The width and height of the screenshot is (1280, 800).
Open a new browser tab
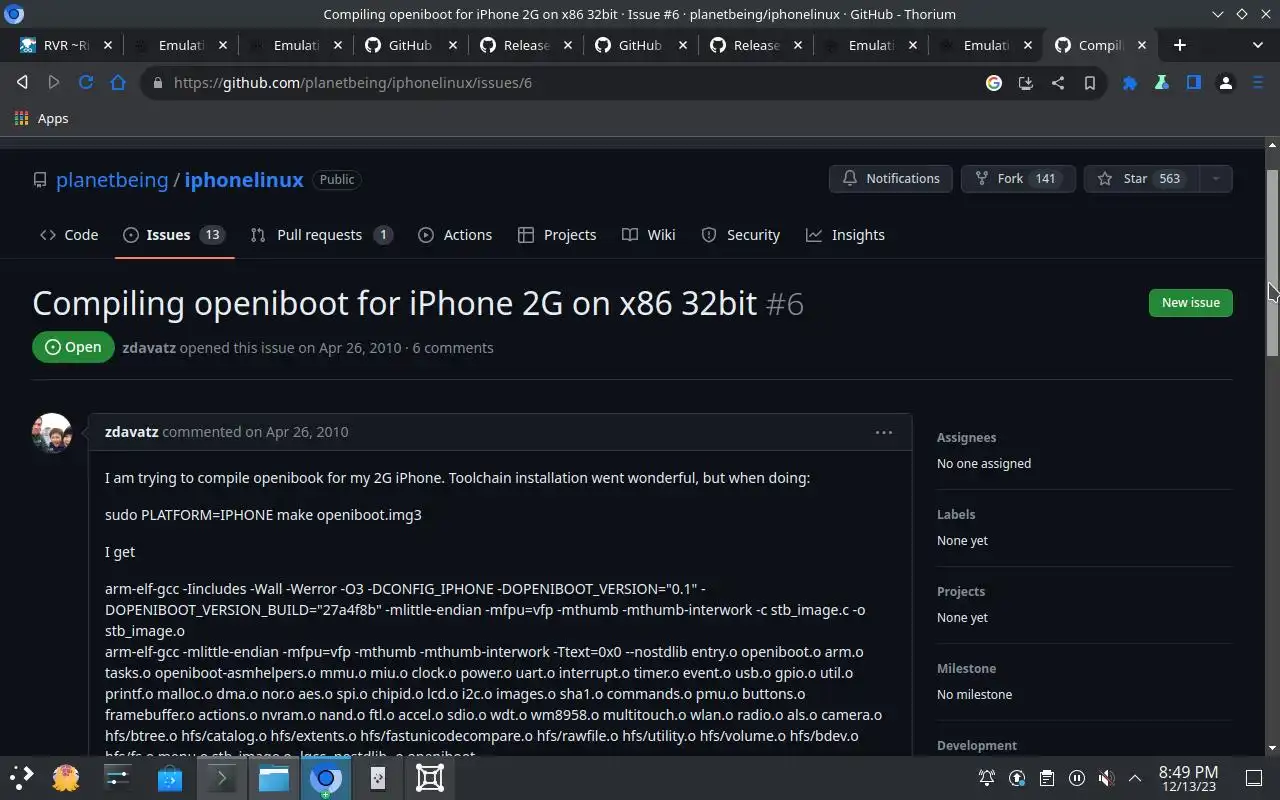(x=1180, y=45)
